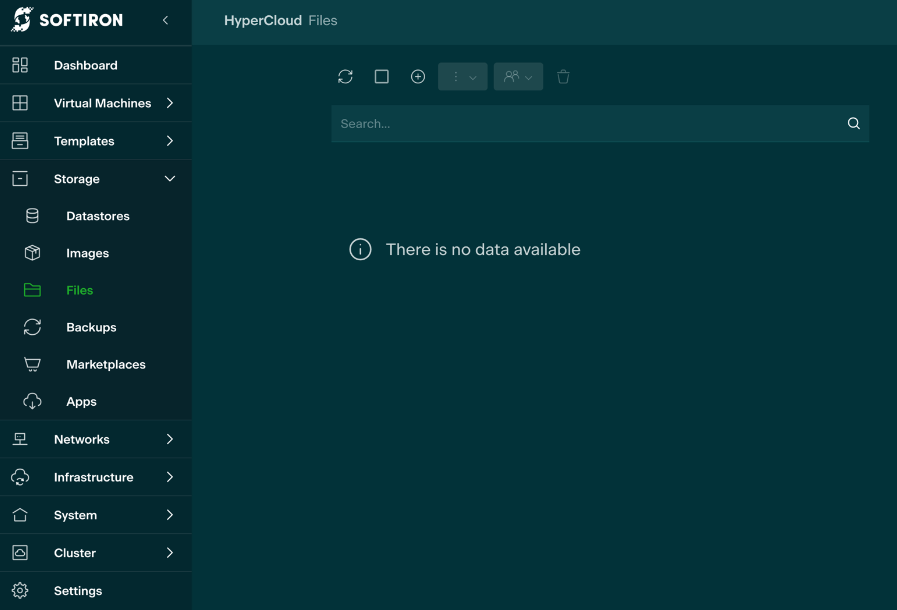Image resolution: width=897 pixels, height=610 pixels.
Task: Open Datastores under Storage
Action: click(97, 216)
